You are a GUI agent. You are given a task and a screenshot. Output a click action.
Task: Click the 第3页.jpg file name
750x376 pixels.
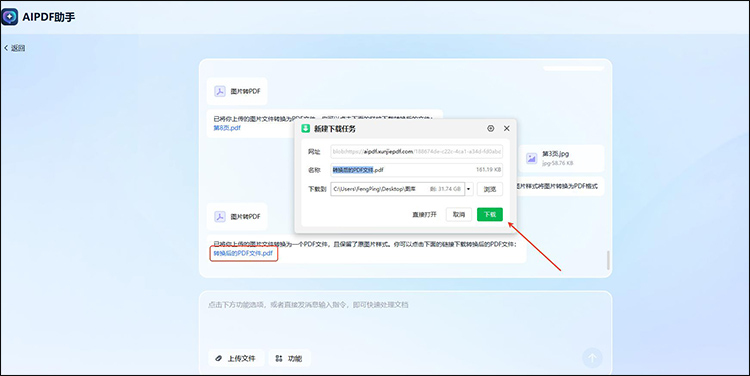555,154
